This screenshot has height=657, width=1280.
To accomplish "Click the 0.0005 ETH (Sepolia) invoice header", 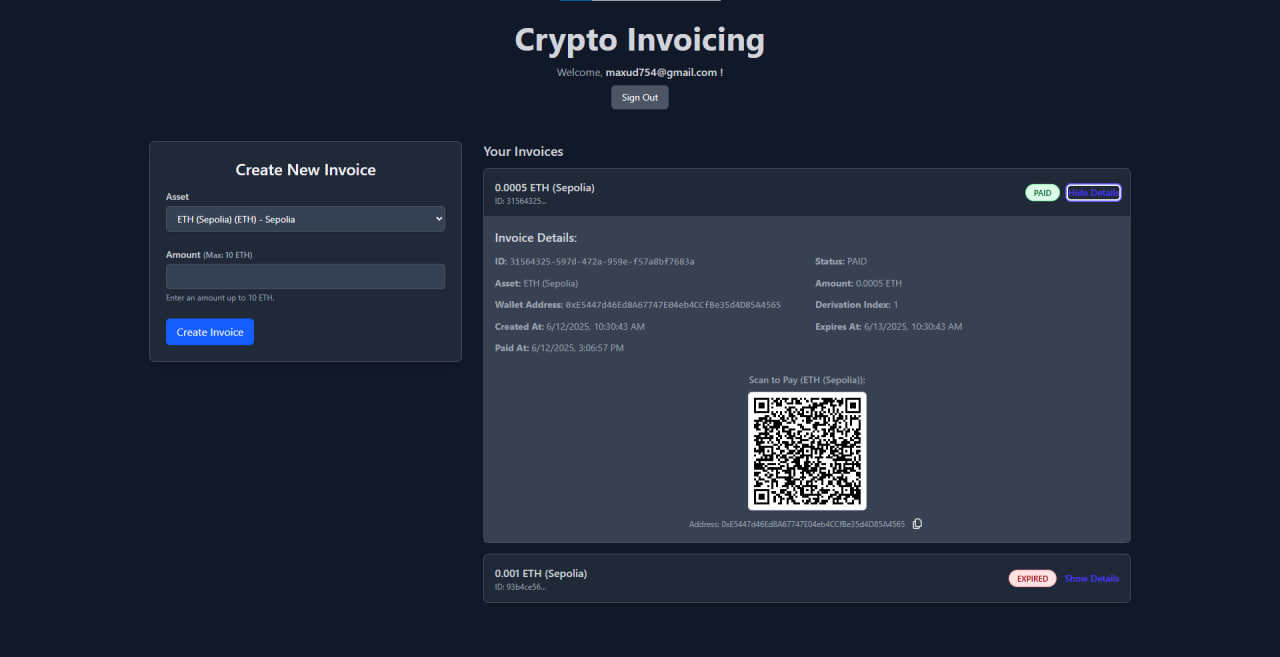I will (x=545, y=187).
